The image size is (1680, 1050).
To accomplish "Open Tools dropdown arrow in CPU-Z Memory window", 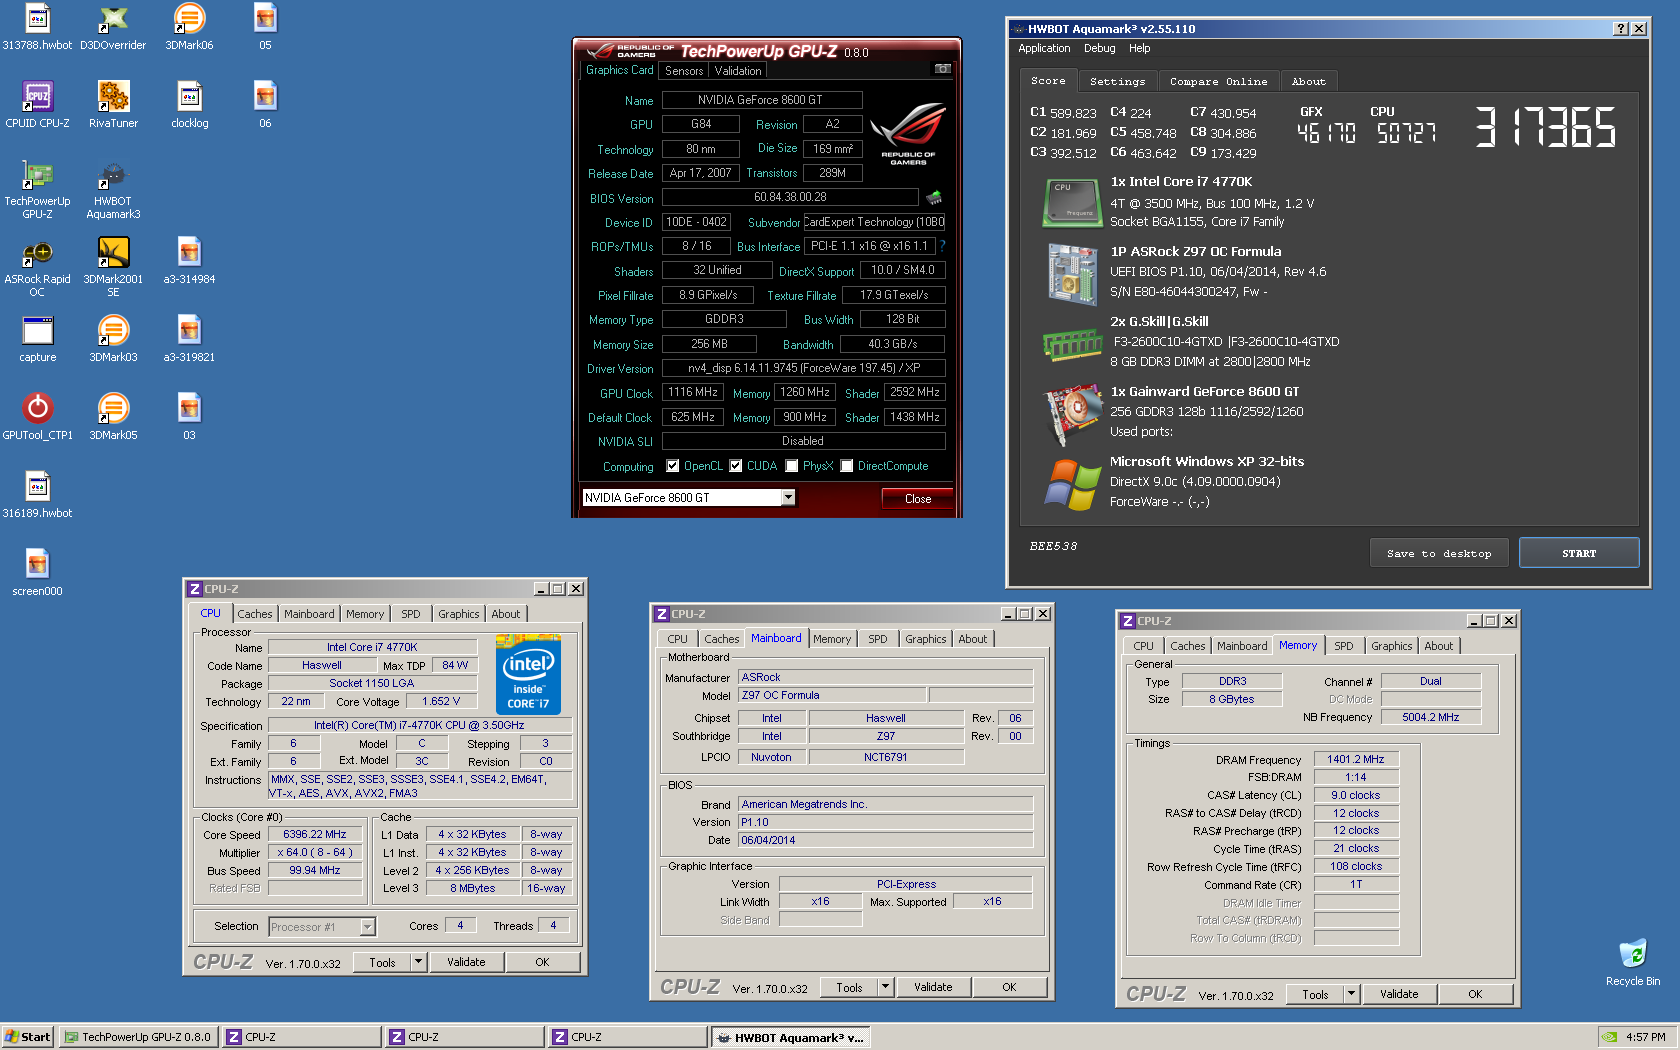I will click(x=1352, y=994).
